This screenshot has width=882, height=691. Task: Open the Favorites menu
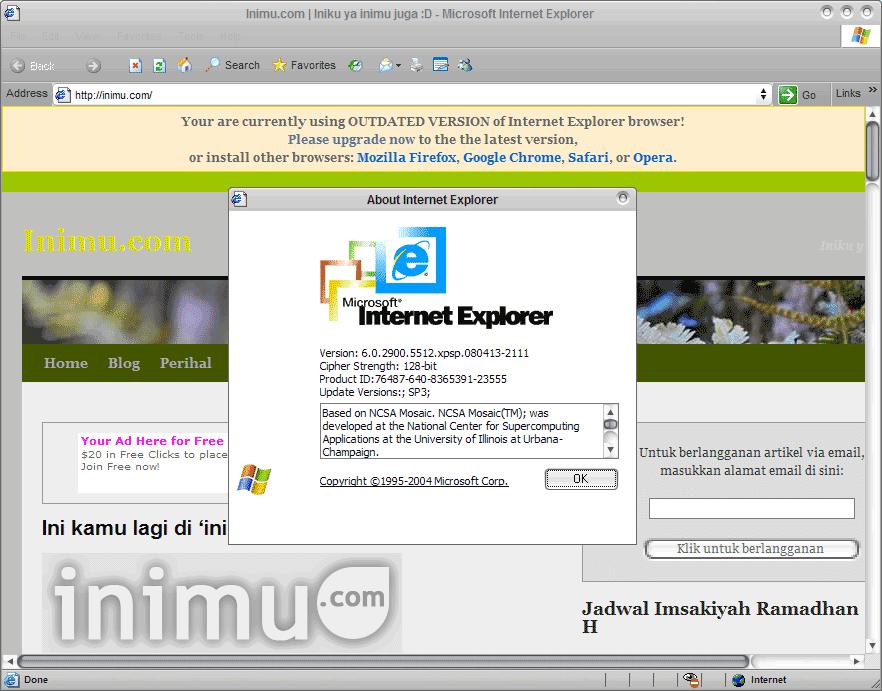pos(139,36)
